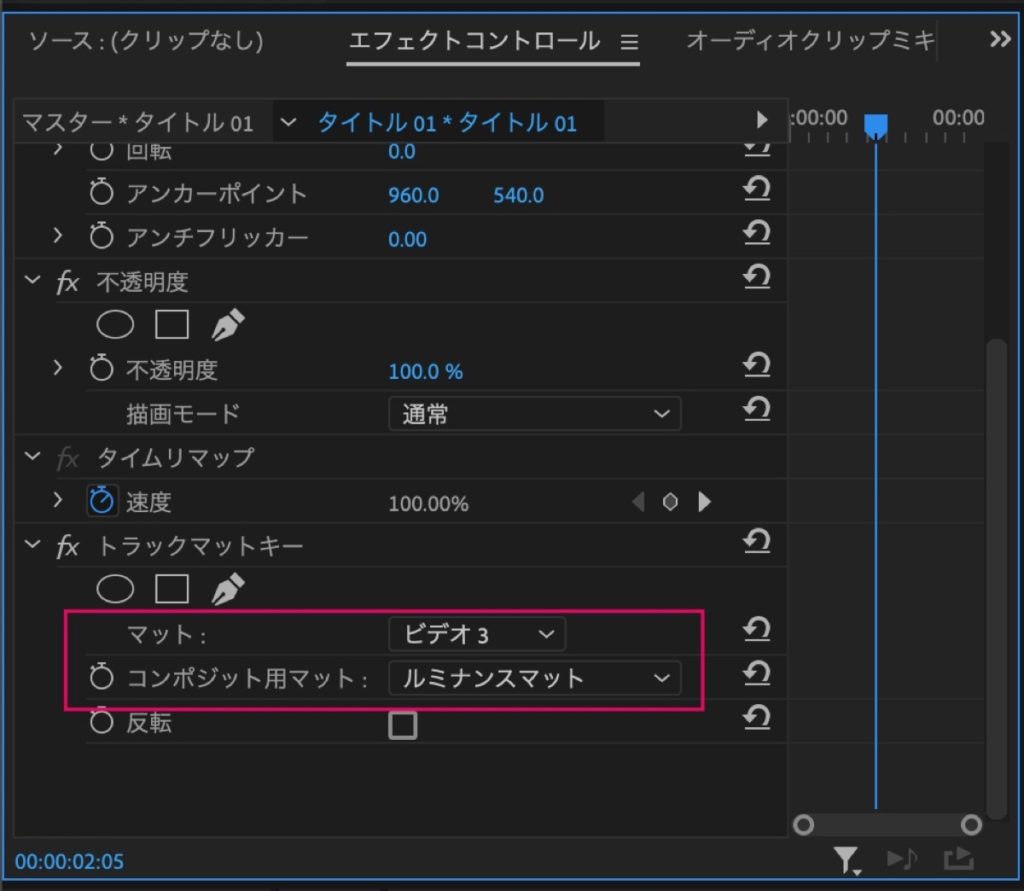Click マスター * タイトル 01 label
Image resolution: width=1024 pixels, height=891 pixels.
138,123
